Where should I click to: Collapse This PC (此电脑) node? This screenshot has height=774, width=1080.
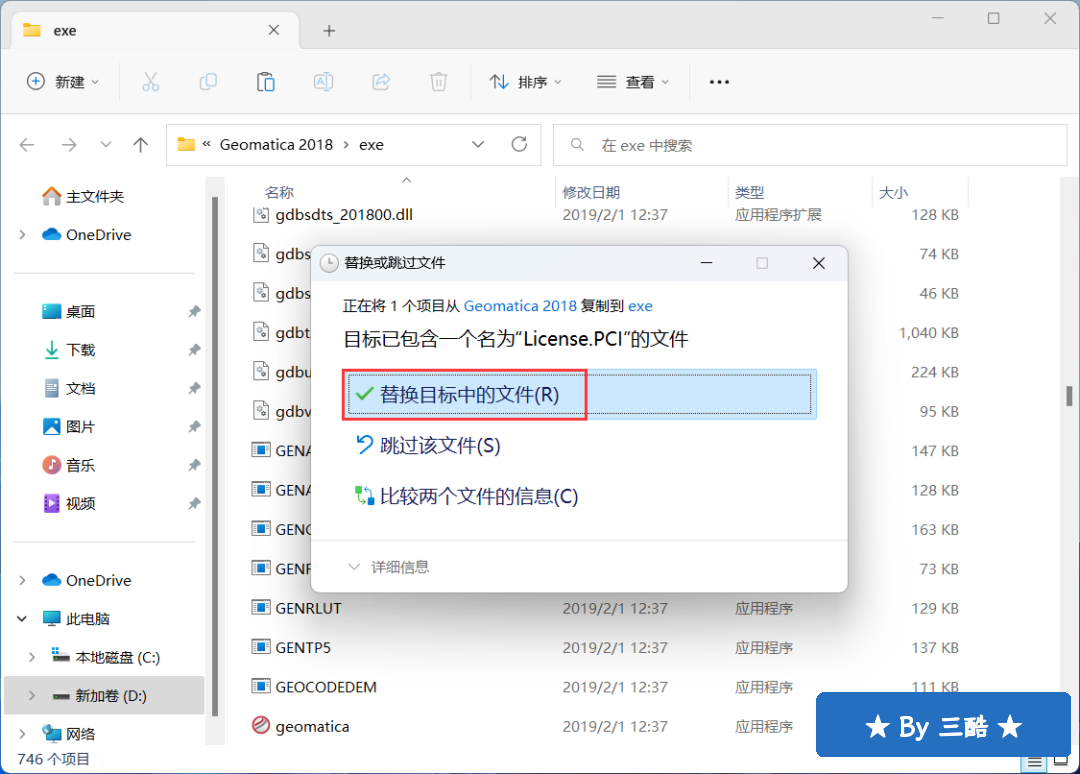point(22,618)
